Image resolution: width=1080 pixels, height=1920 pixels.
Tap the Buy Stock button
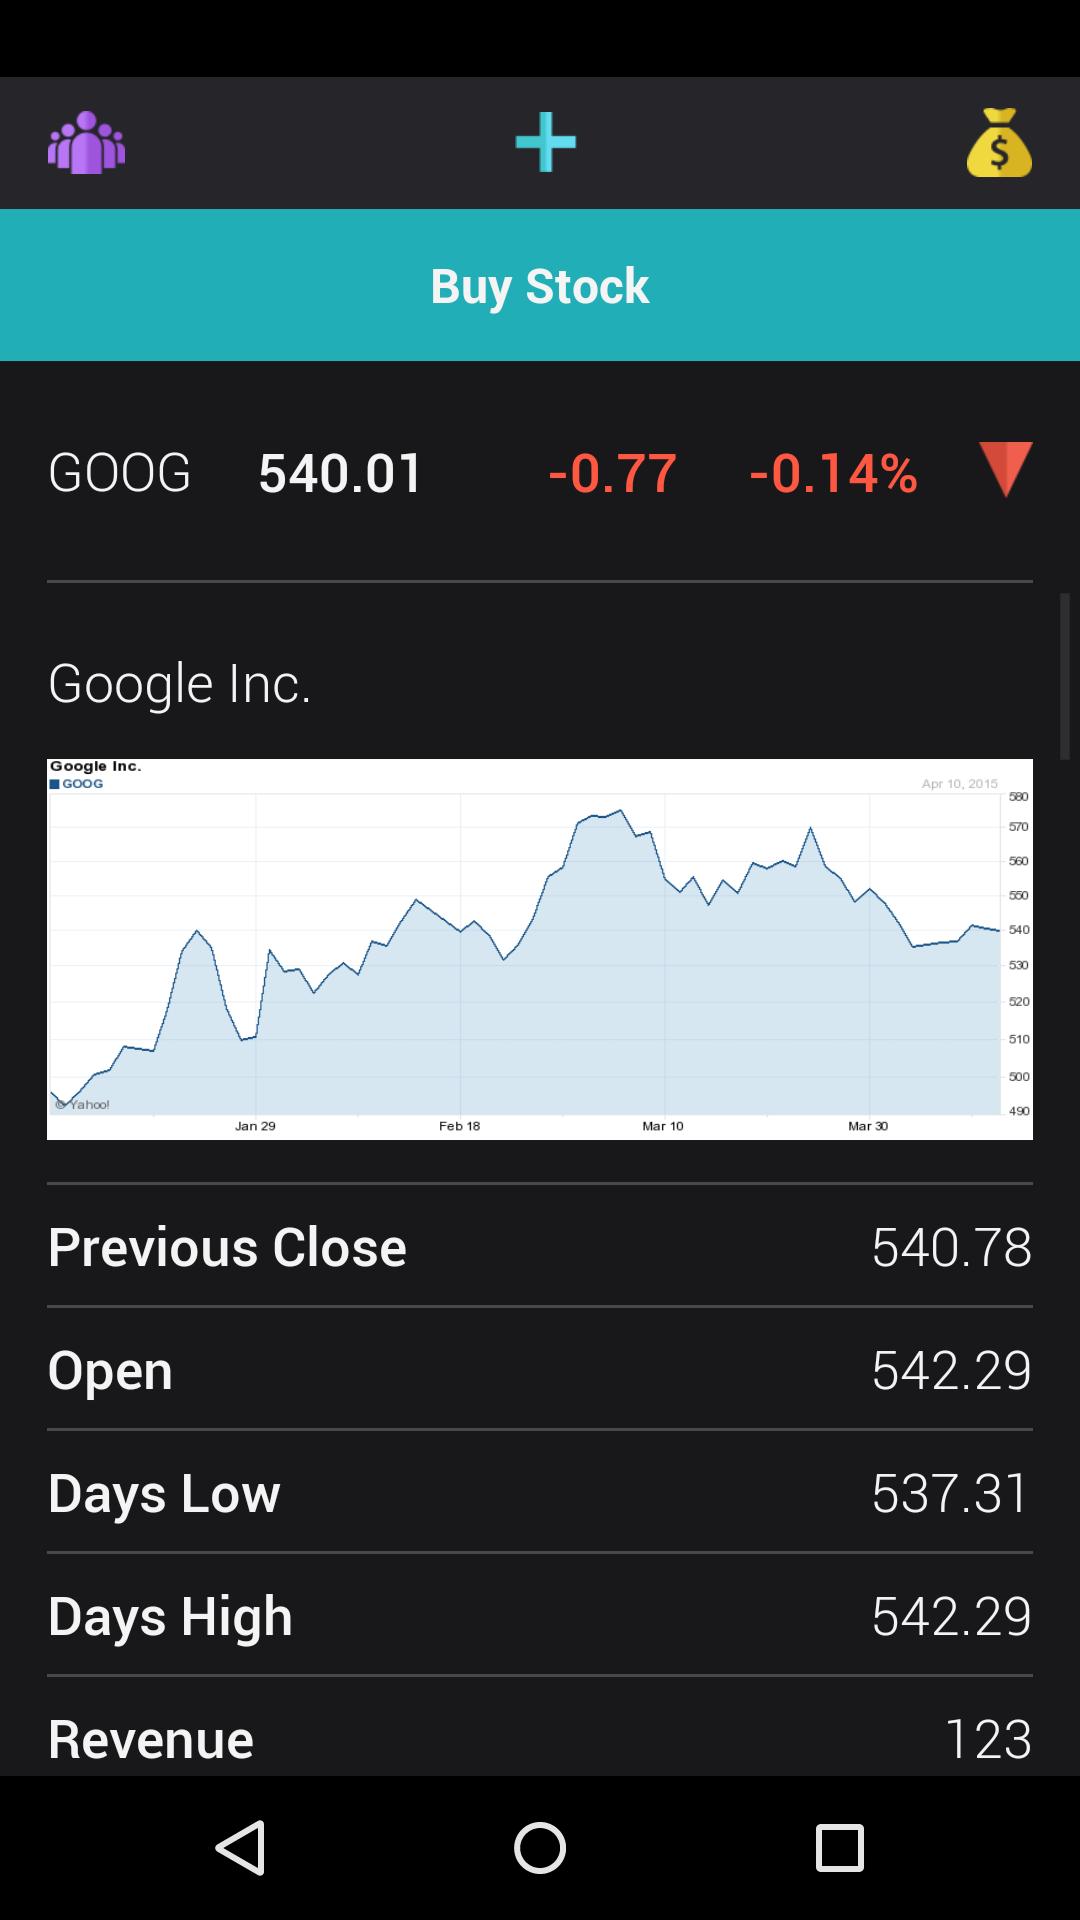click(x=540, y=285)
